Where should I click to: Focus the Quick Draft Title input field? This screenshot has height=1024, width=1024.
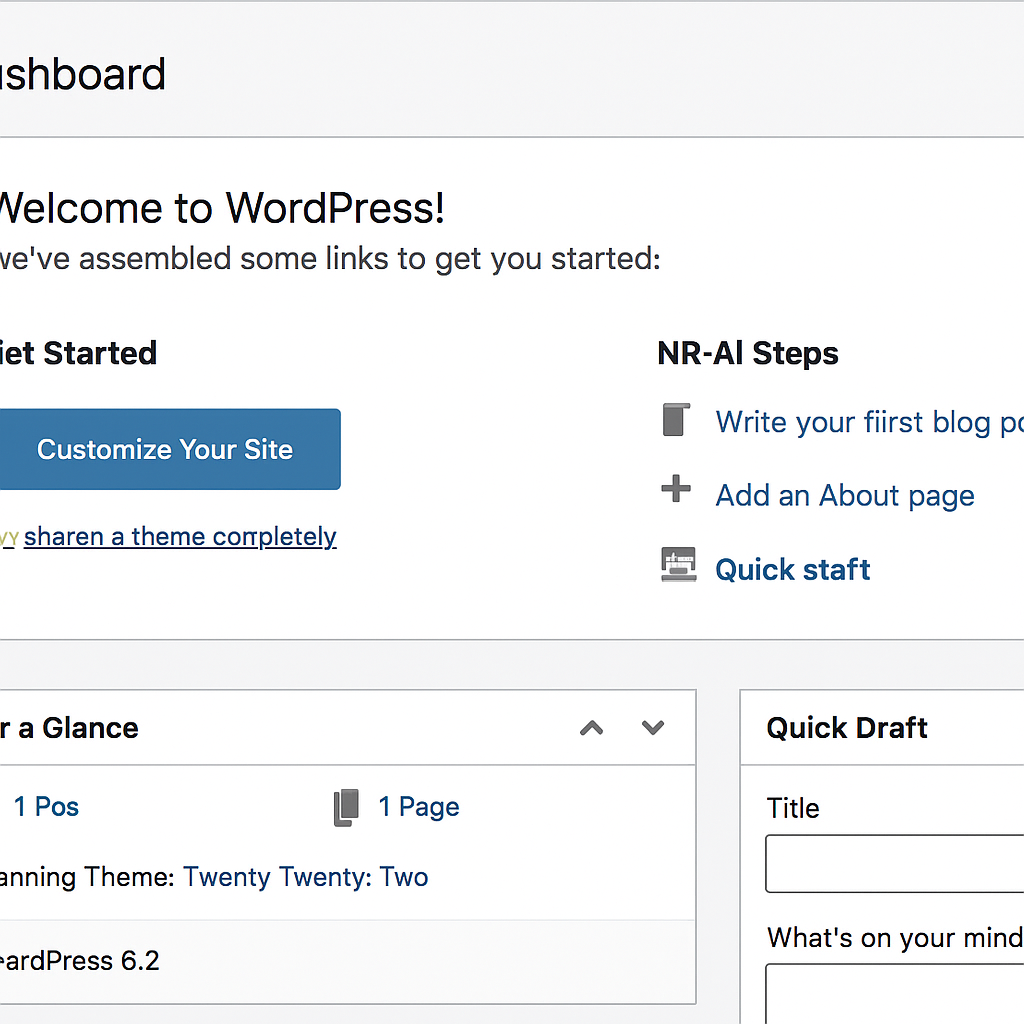[x=895, y=863]
